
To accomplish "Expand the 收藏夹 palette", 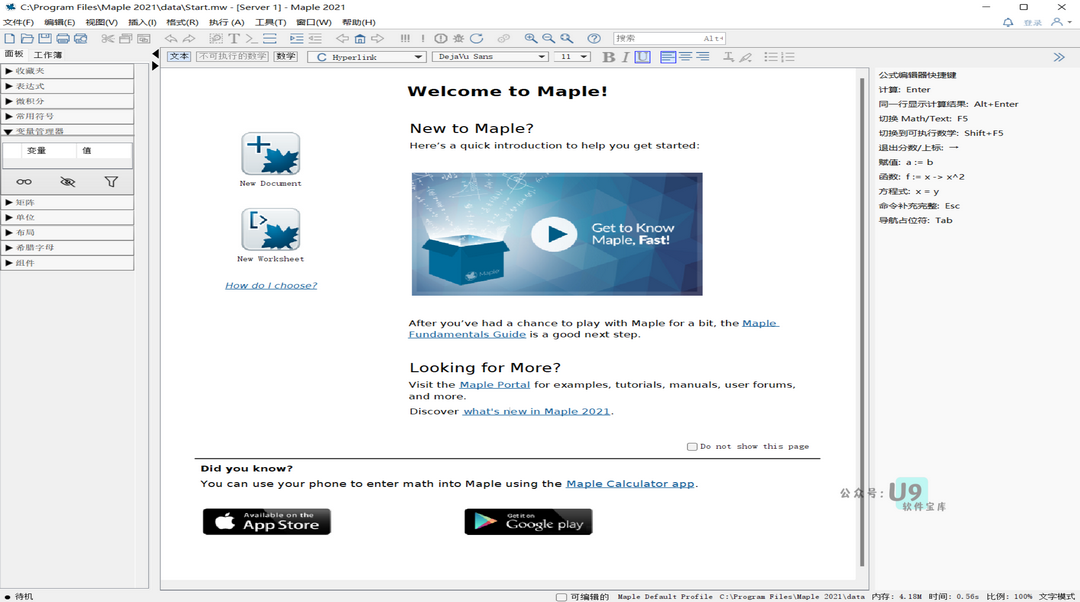I will [68, 71].
